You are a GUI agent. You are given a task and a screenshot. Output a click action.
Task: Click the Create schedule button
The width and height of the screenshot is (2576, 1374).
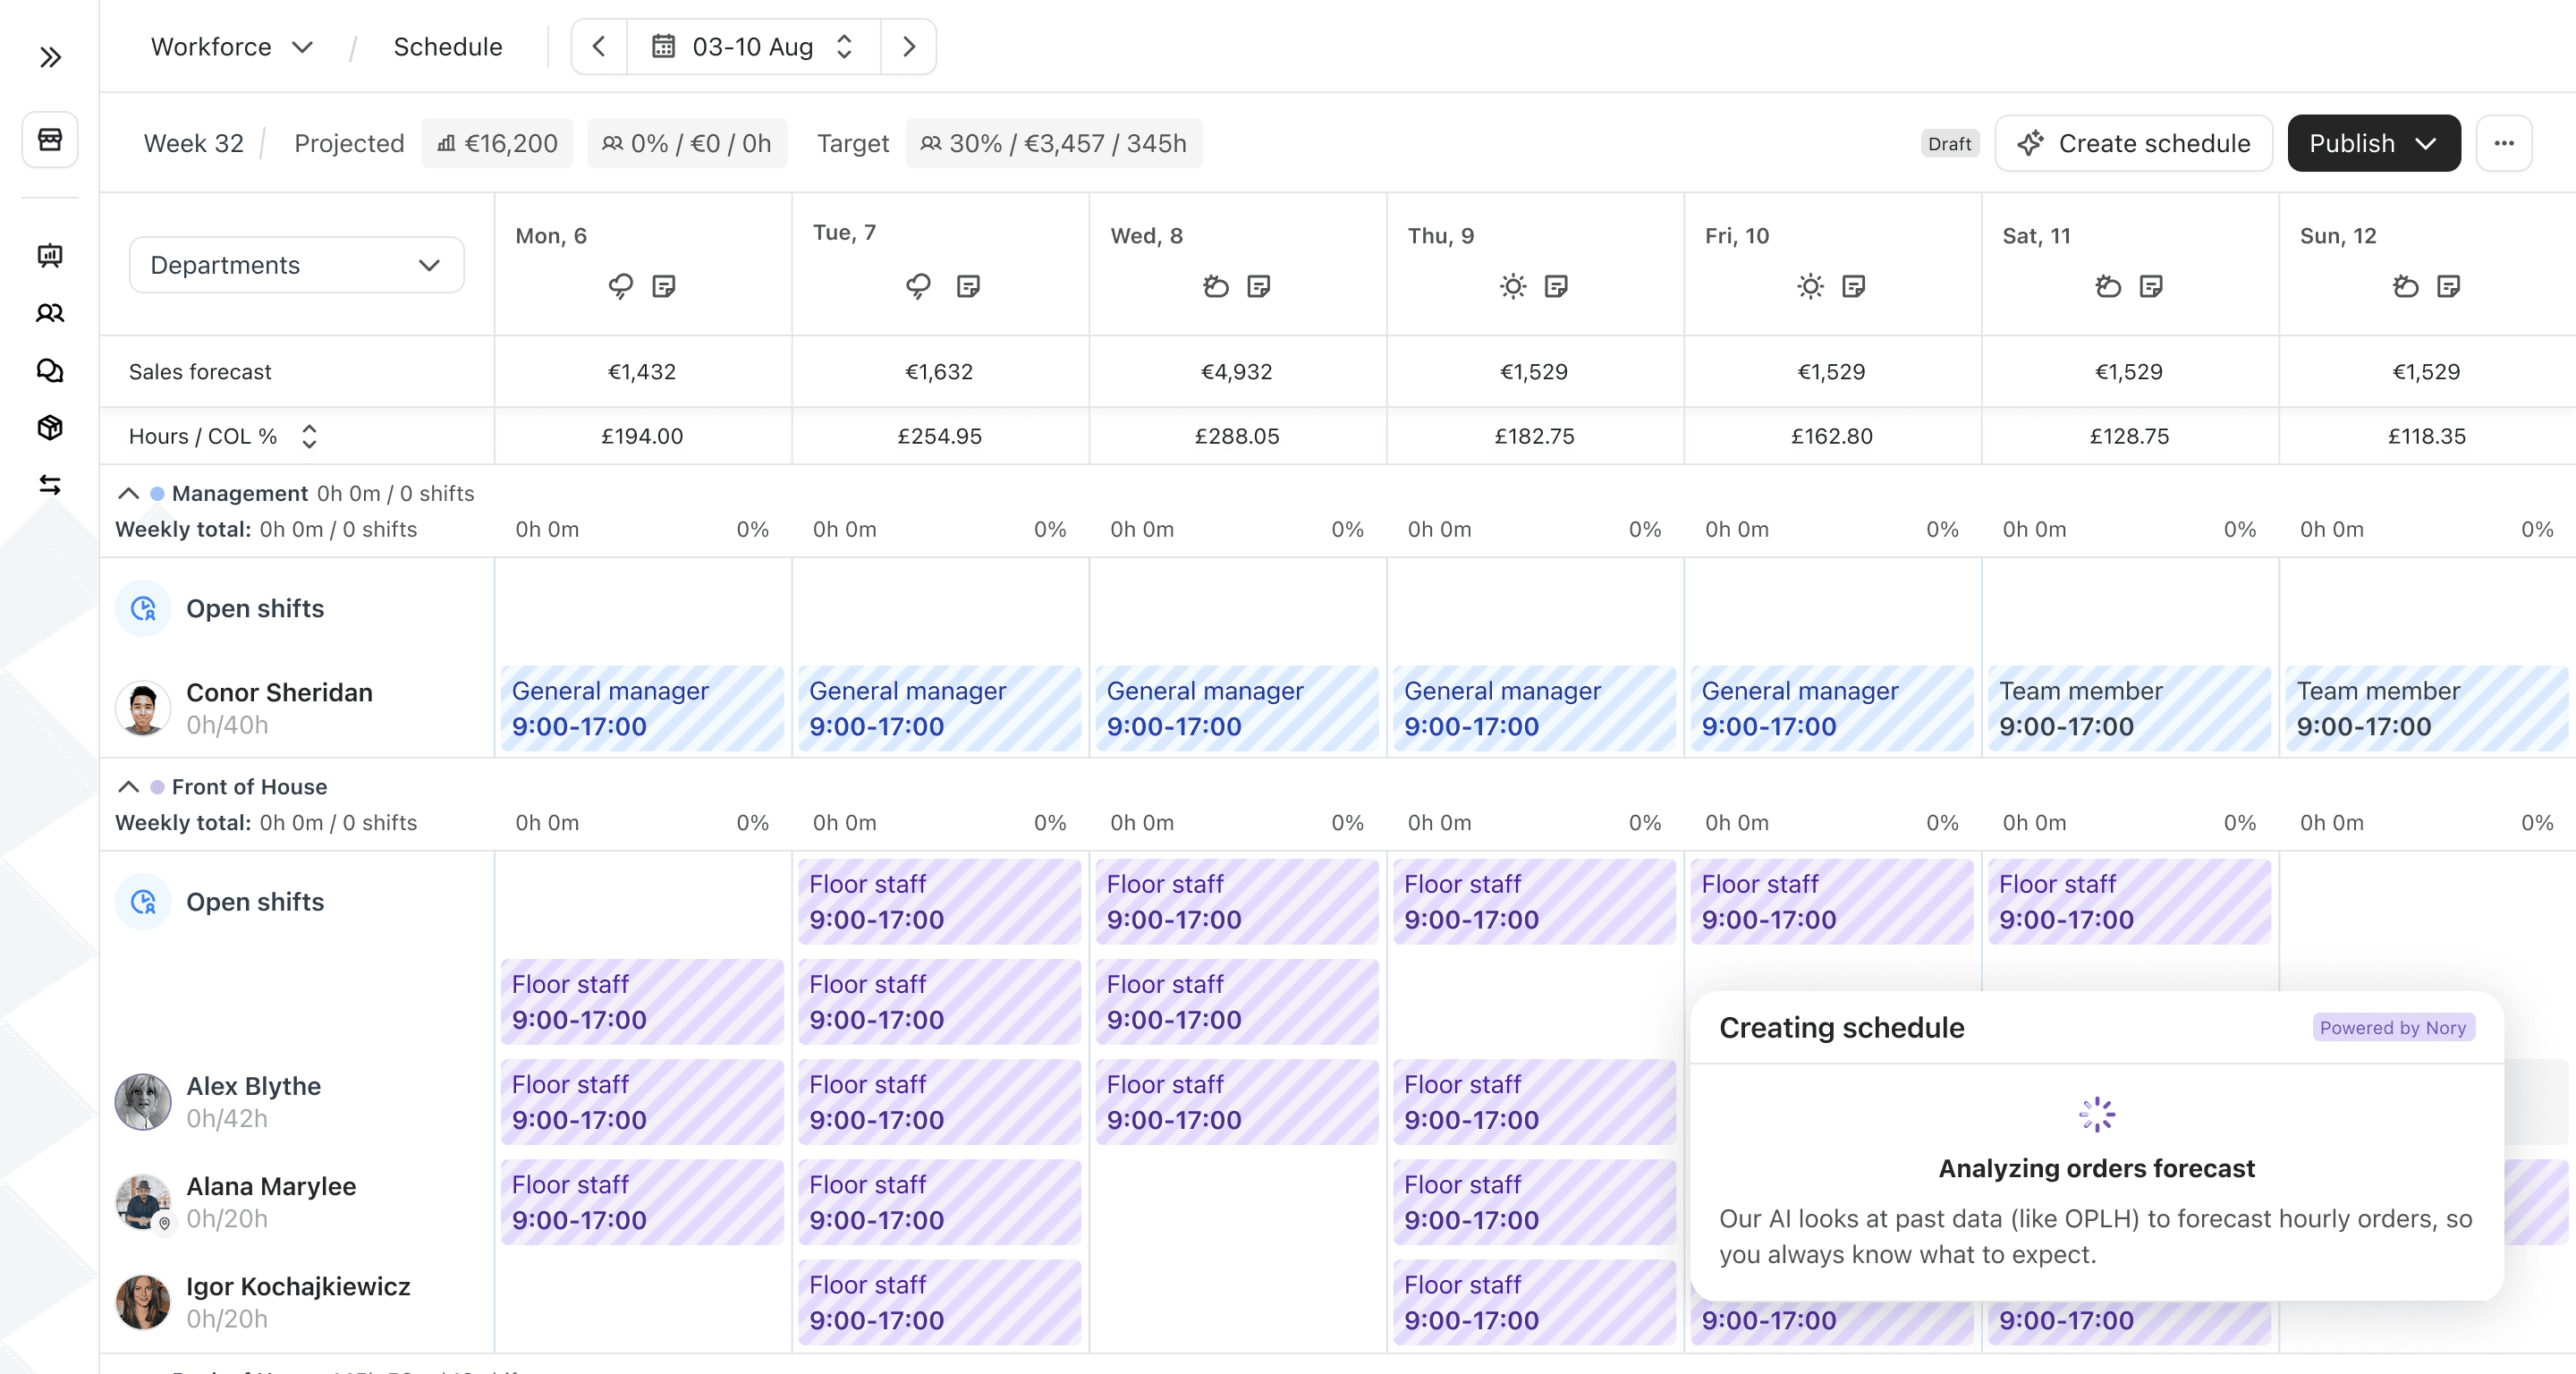tap(2133, 143)
